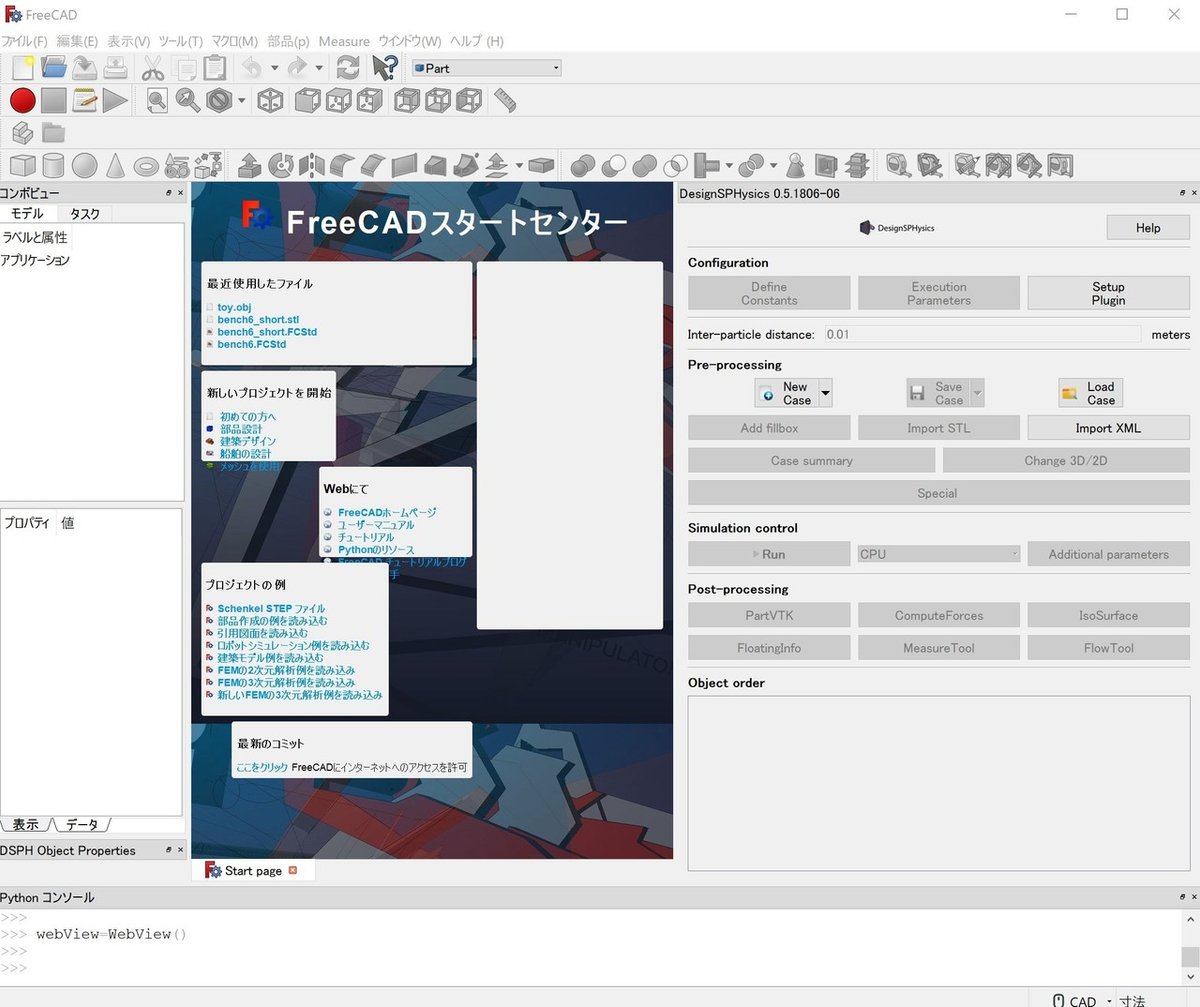Click the Setup Plugin button
This screenshot has height=1007, width=1200.
point(1108,293)
